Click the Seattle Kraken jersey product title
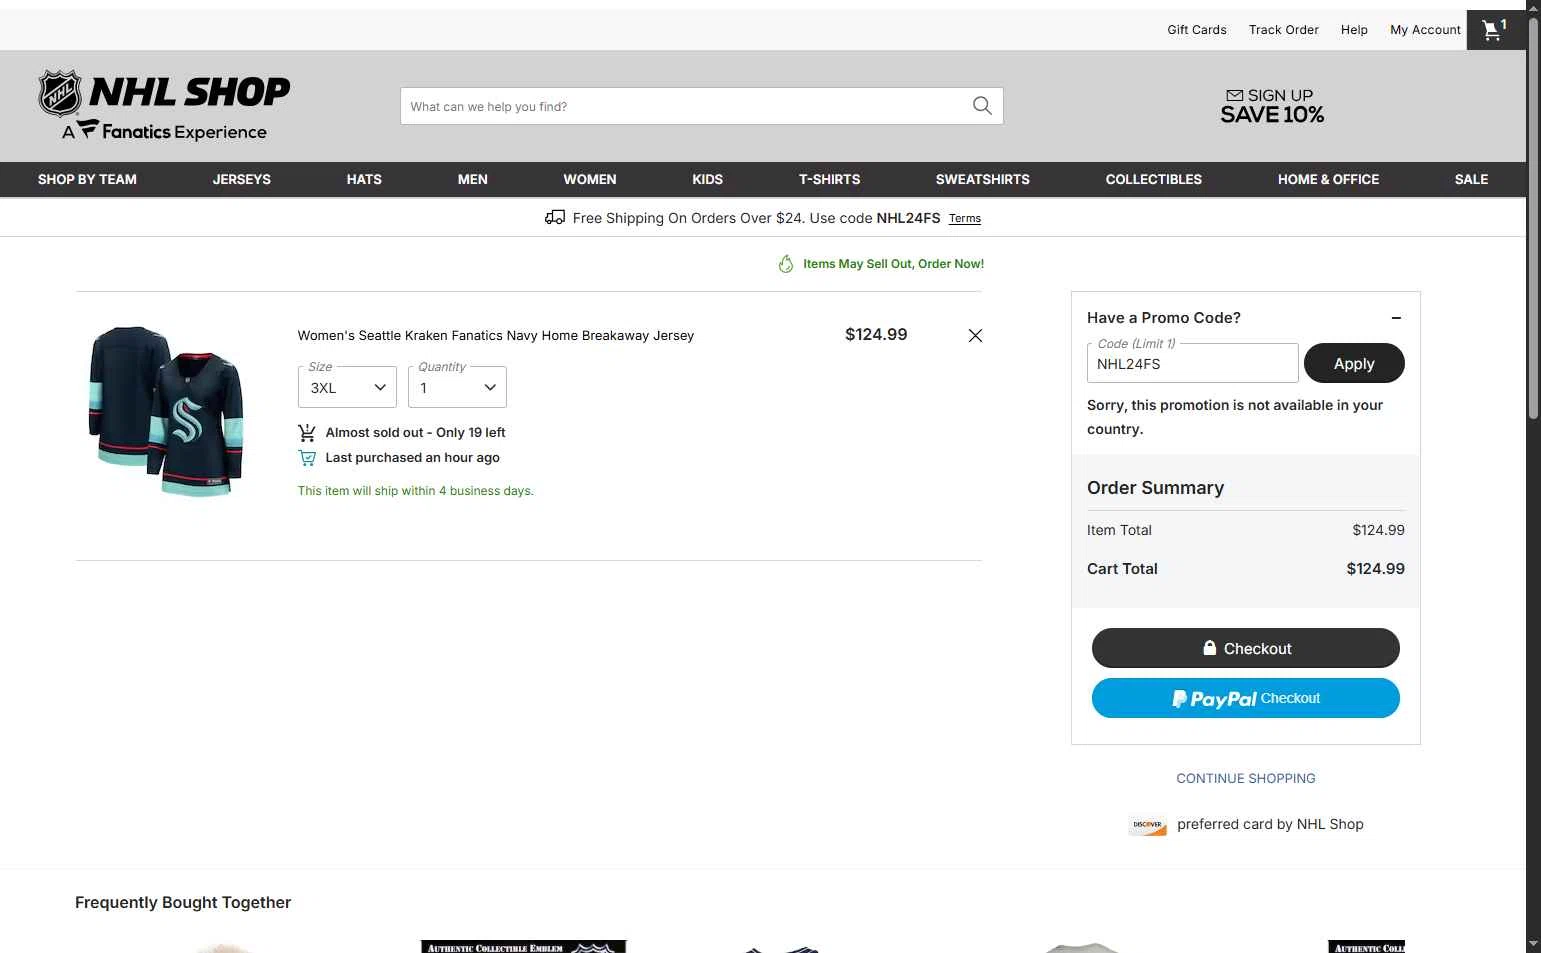This screenshot has height=953, width=1541. pyautogui.click(x=496, y=336)
